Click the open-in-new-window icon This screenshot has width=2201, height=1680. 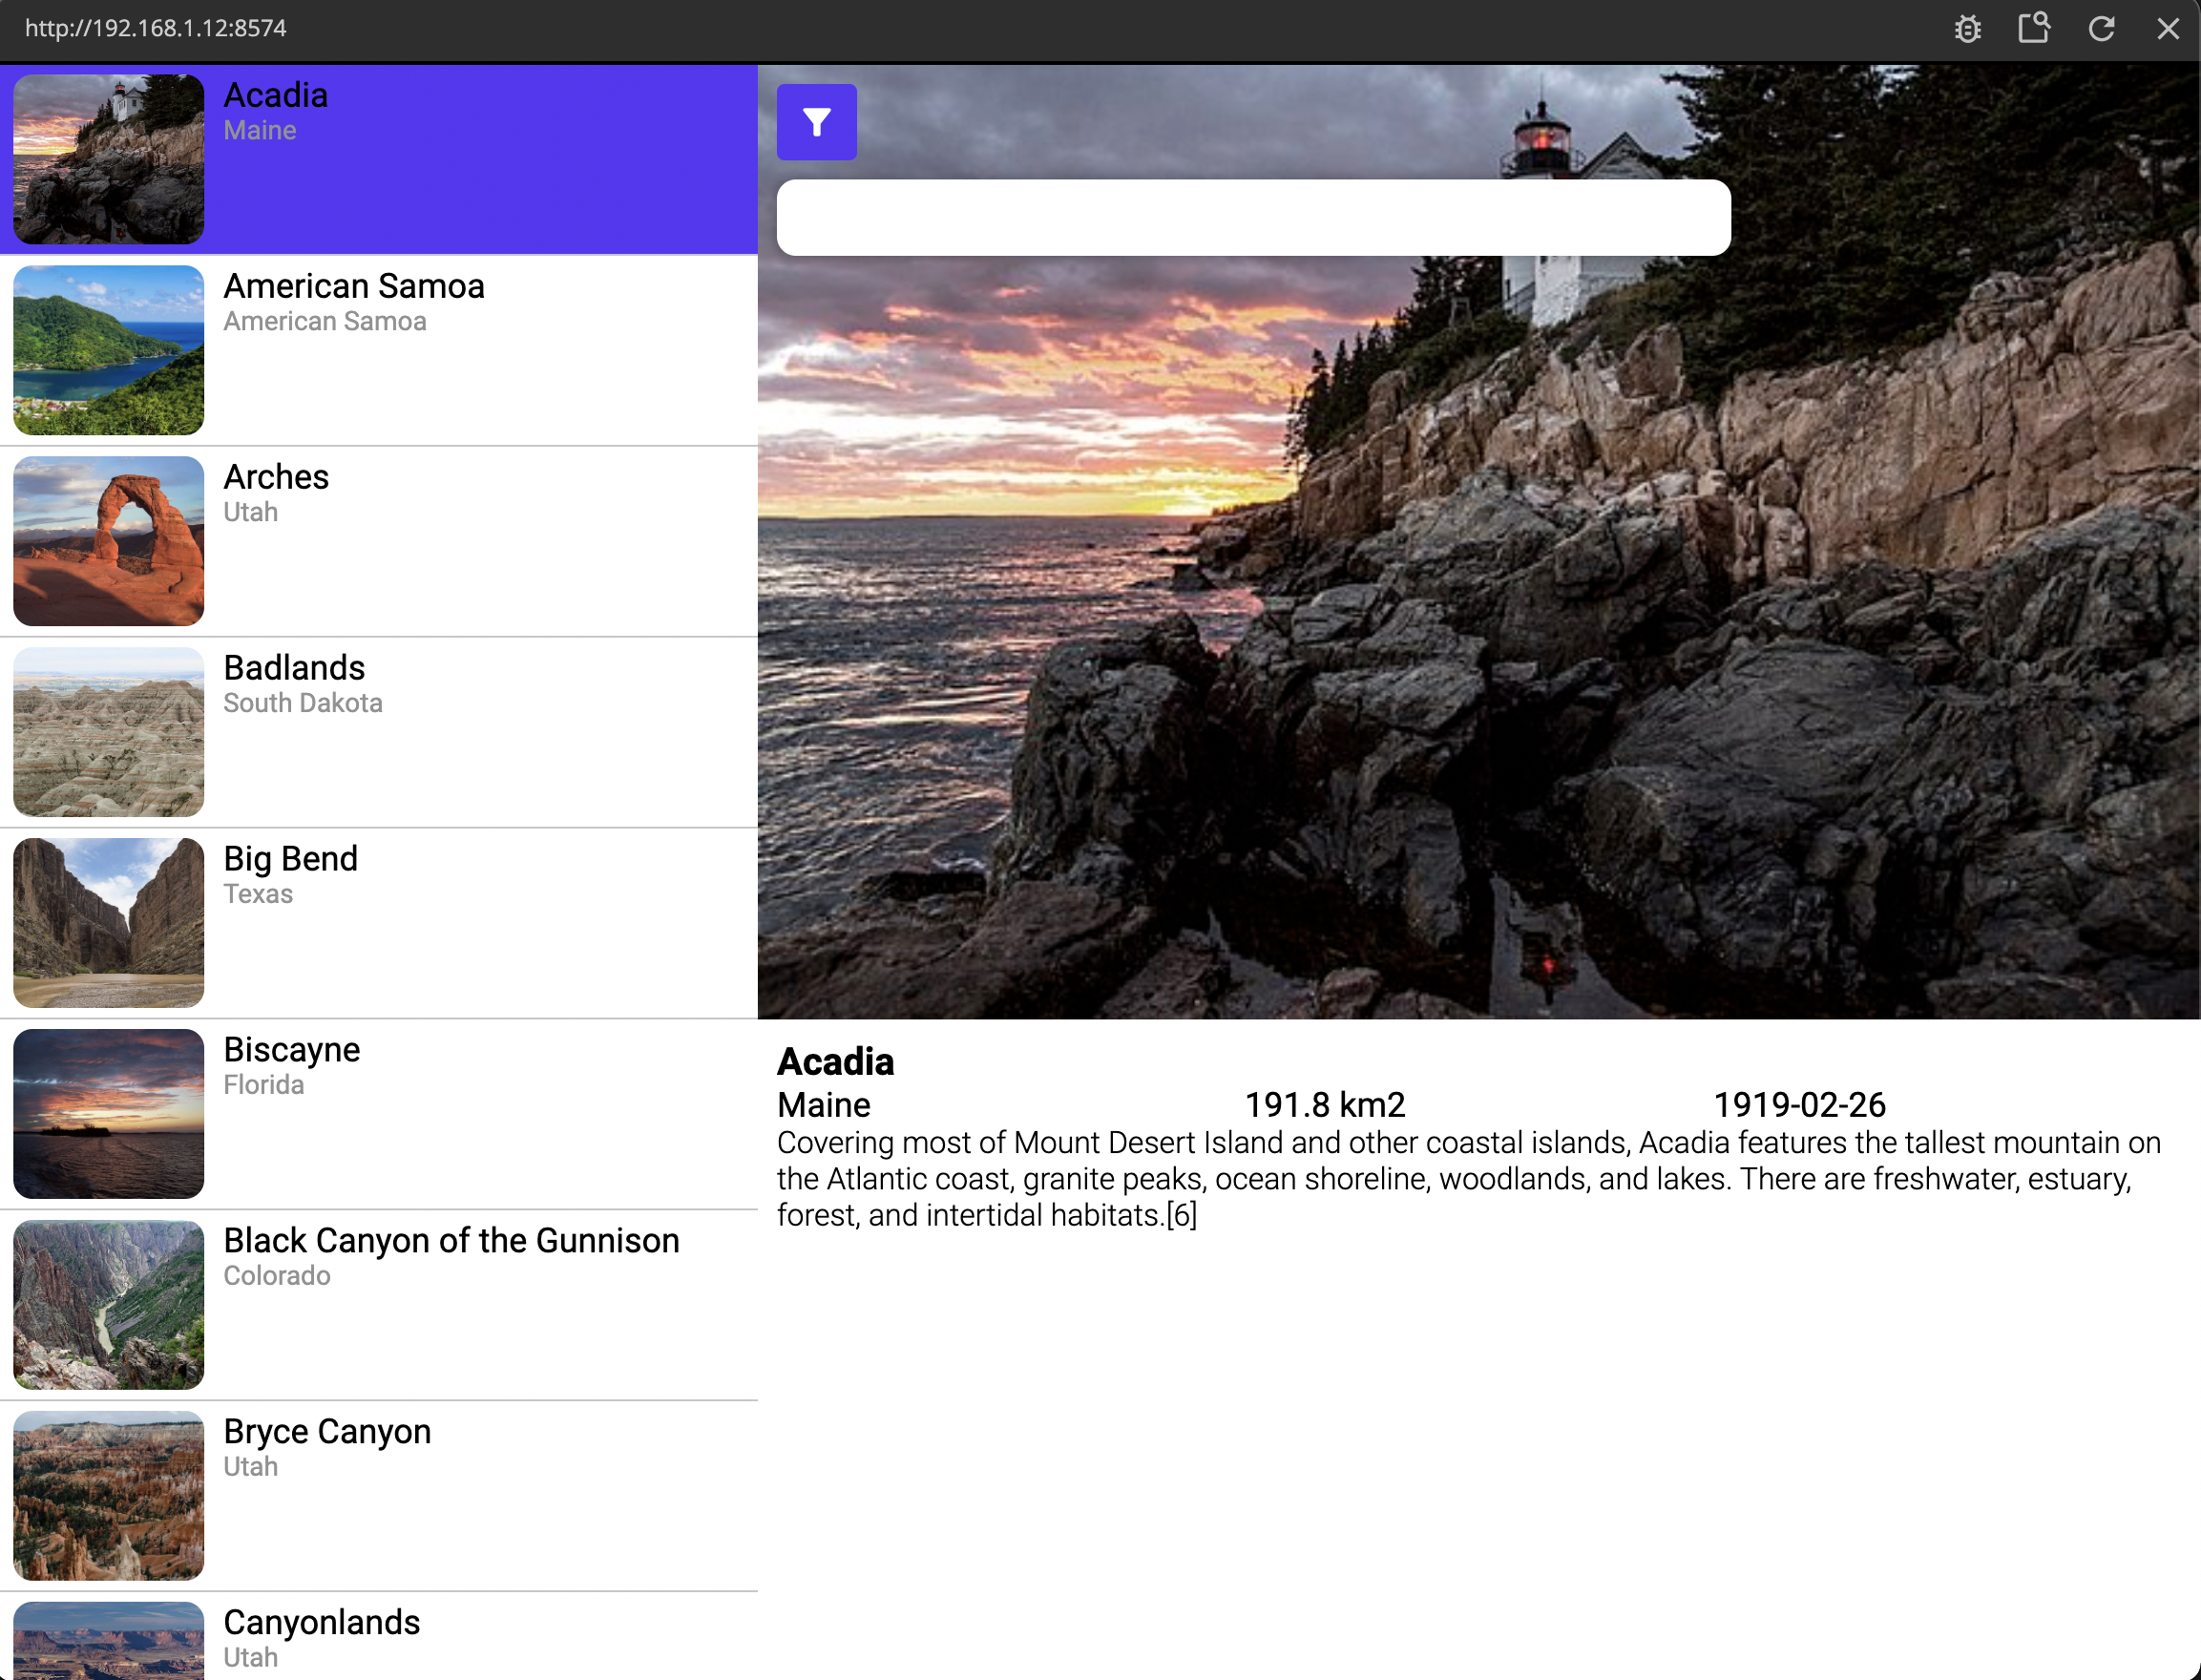click(2033, 28)
